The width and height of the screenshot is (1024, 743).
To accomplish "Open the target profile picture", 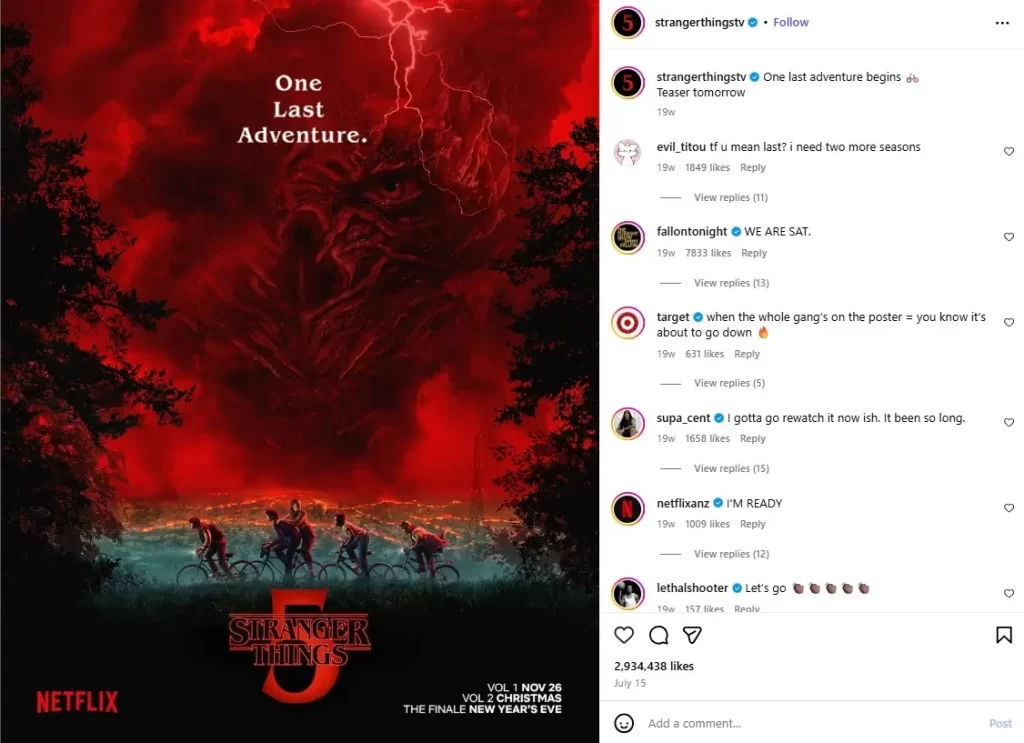I will click(628, 323).
